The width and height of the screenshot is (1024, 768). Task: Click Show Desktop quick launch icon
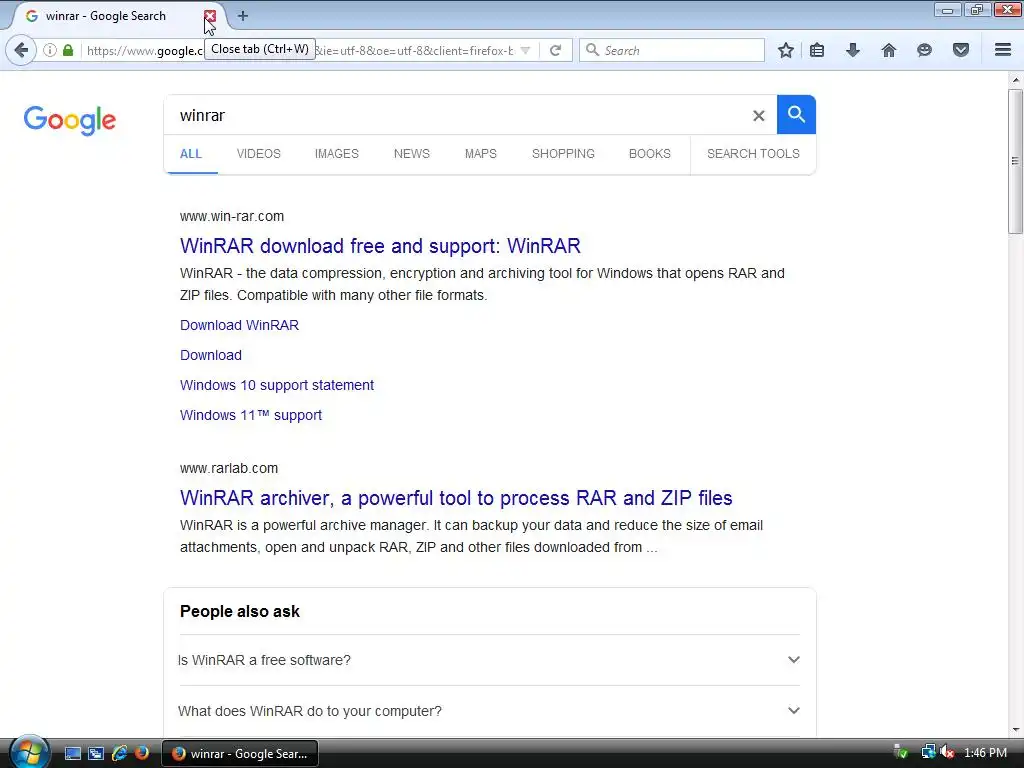point(72,754)
